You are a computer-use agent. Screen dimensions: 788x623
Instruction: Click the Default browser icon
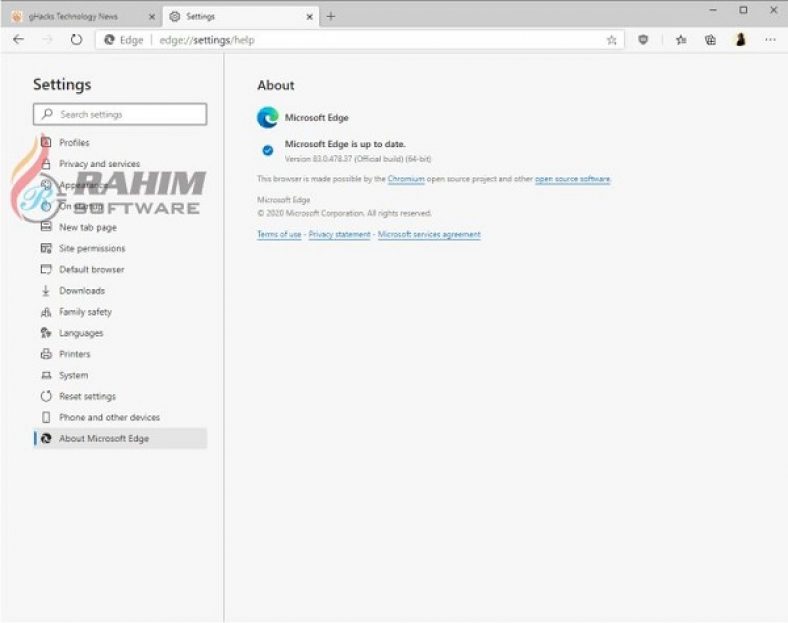[x=46, y=269]
